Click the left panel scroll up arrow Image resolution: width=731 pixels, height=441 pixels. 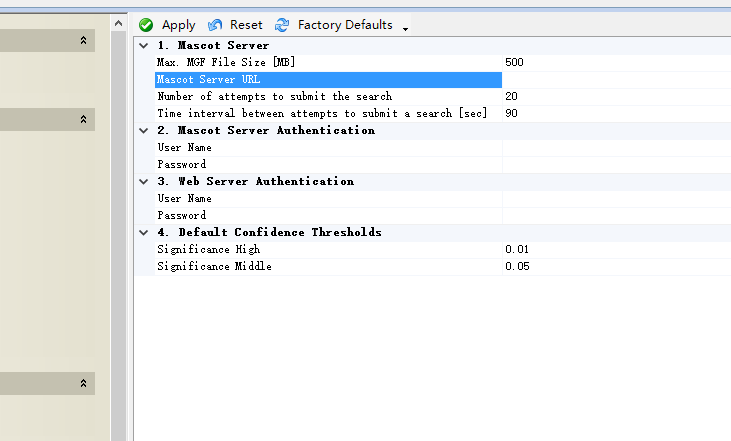(118, 23)
